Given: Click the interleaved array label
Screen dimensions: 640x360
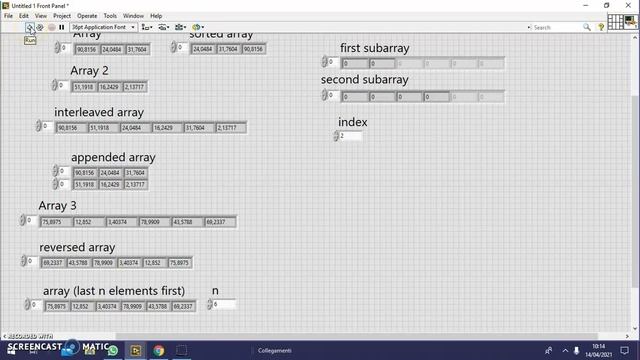Looking at the screenshot, I should point(99,112).
